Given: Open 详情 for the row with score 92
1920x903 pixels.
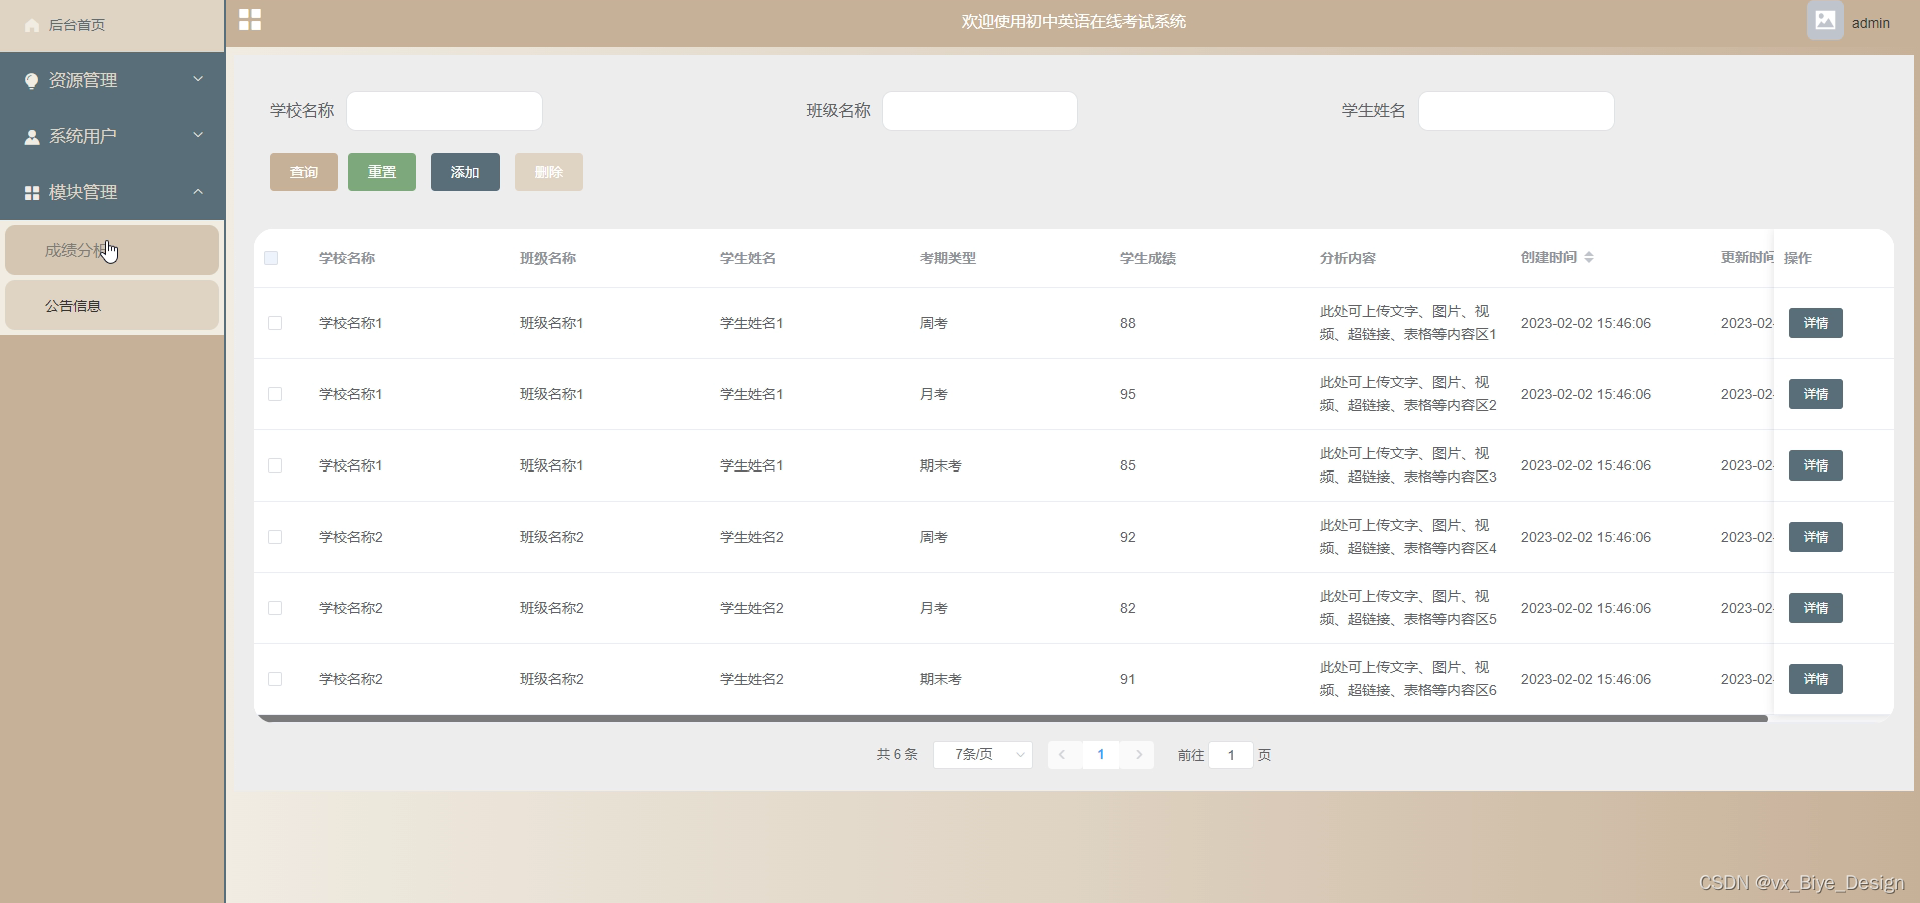Looking at the screenshot, I should [x=1816, y=537].
